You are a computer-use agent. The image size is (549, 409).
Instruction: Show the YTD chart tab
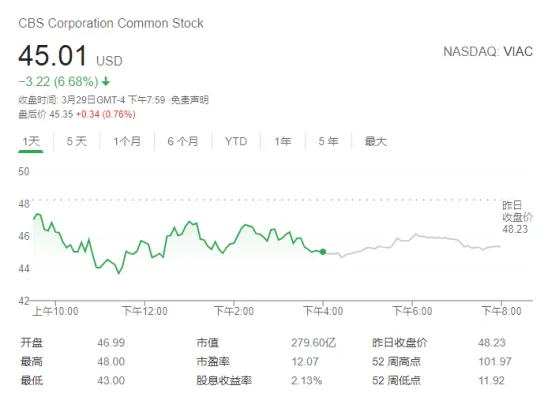click(236, 141)
